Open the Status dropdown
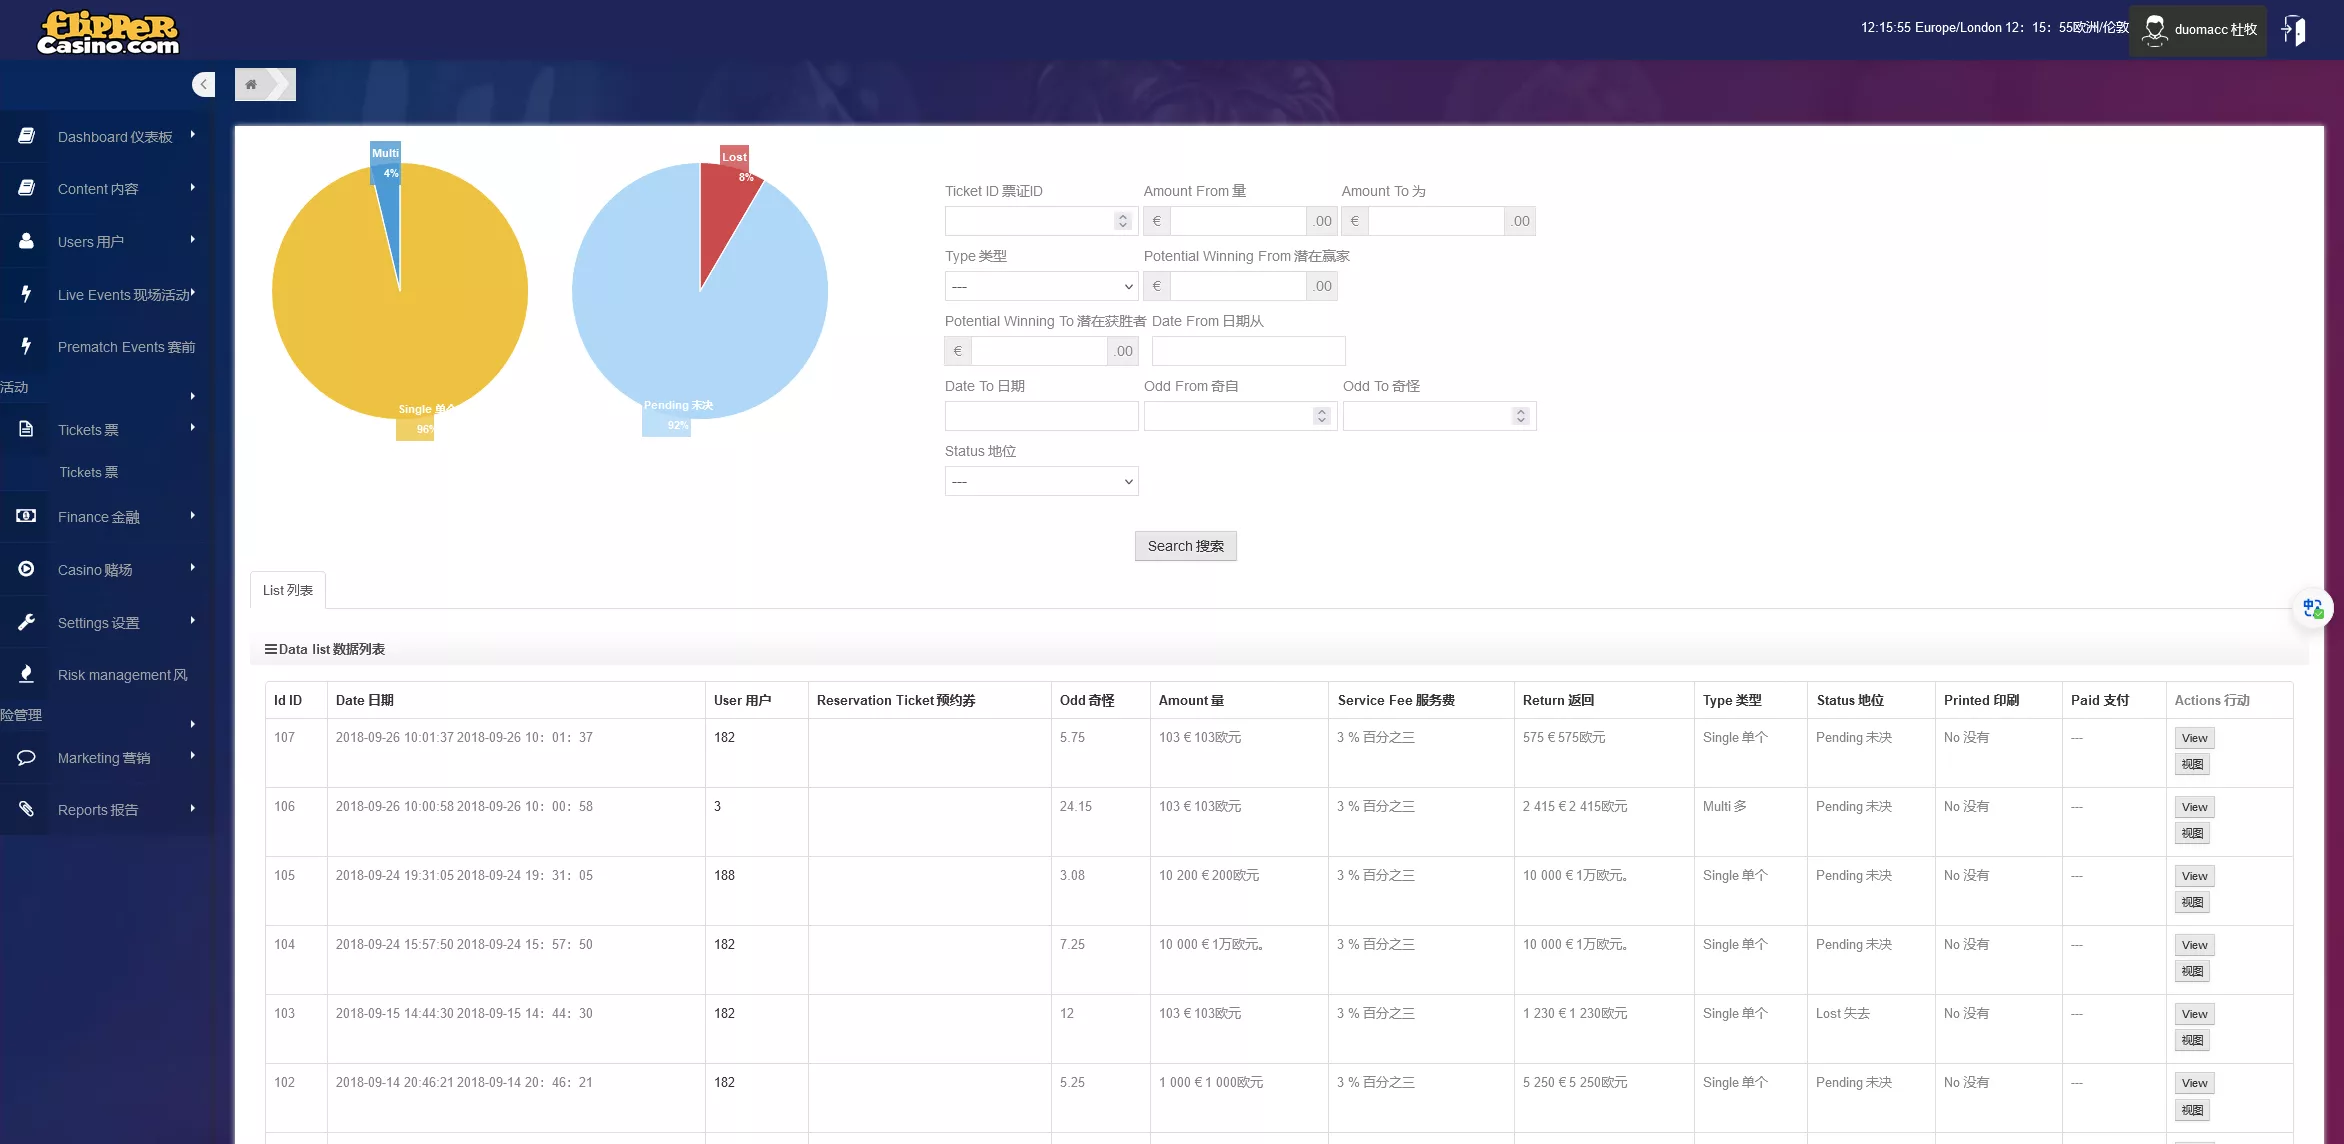The width and height of the screenshot is (2344, 1144). (1041, 481)
